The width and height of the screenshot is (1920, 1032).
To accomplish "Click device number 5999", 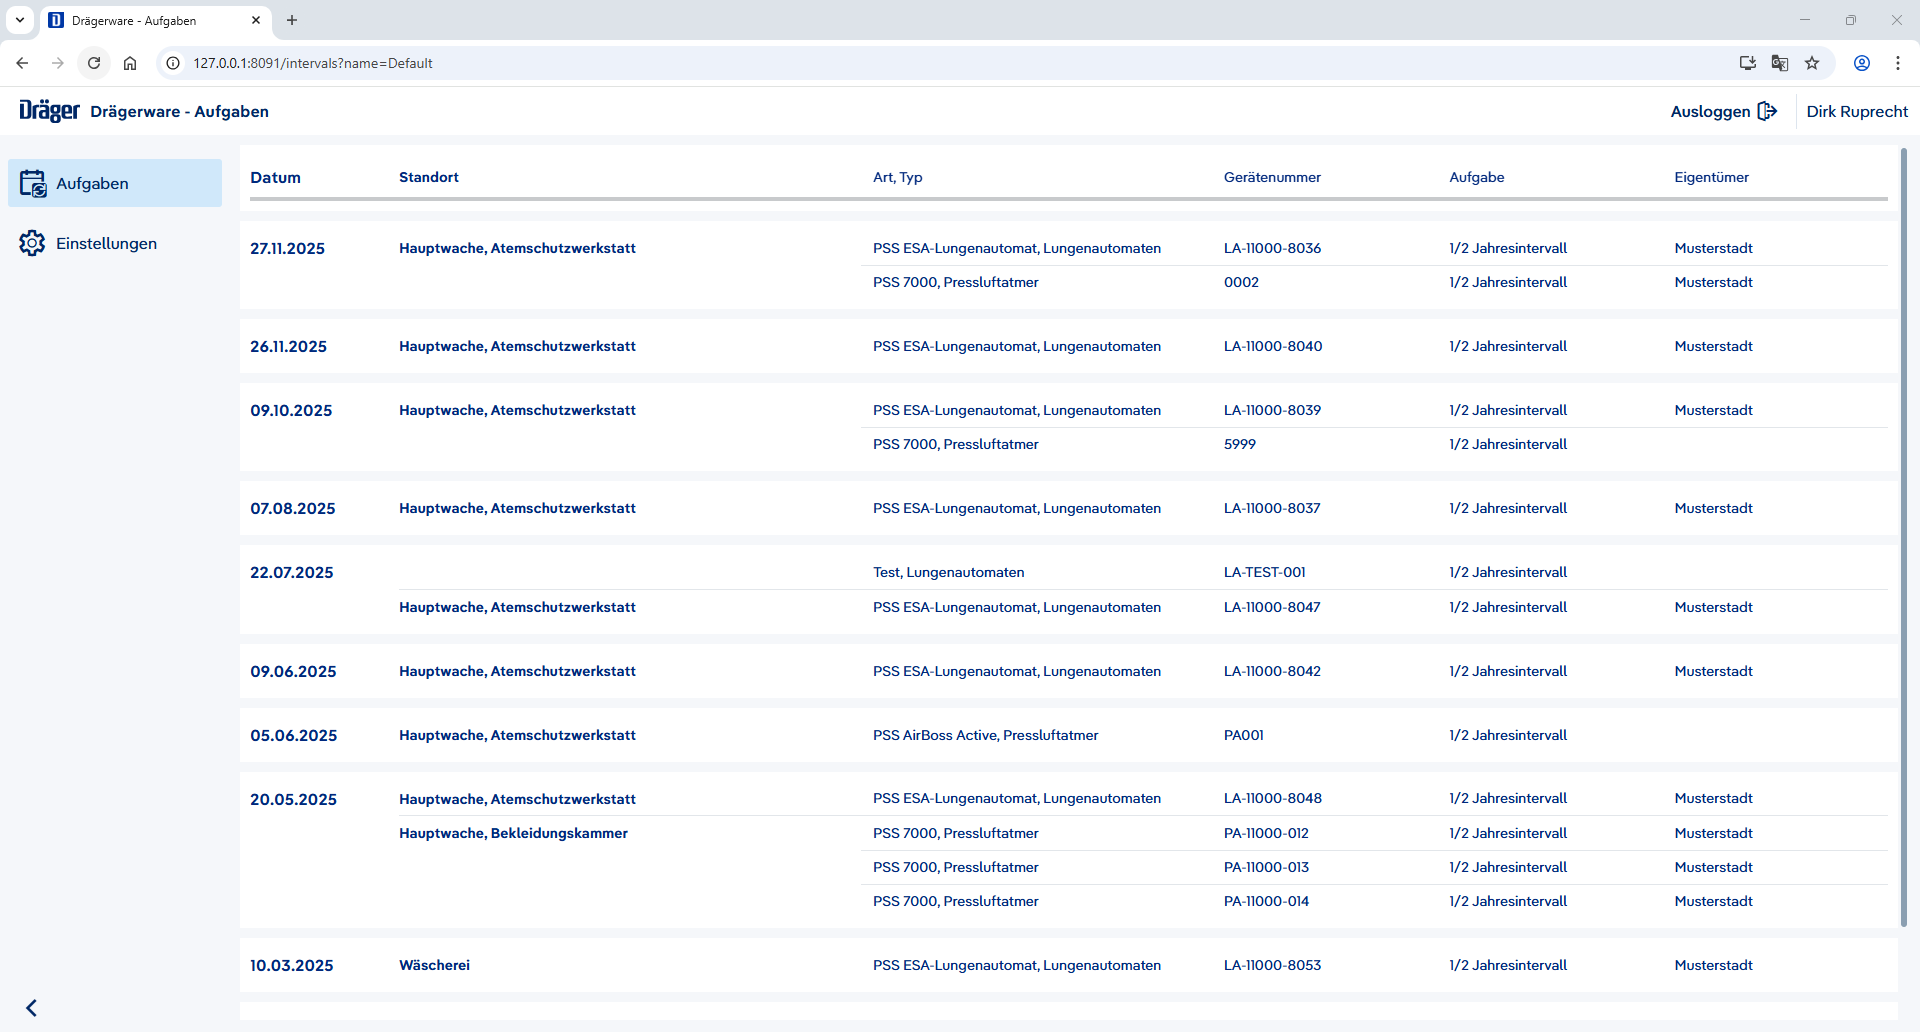I will click(1240, 444).
